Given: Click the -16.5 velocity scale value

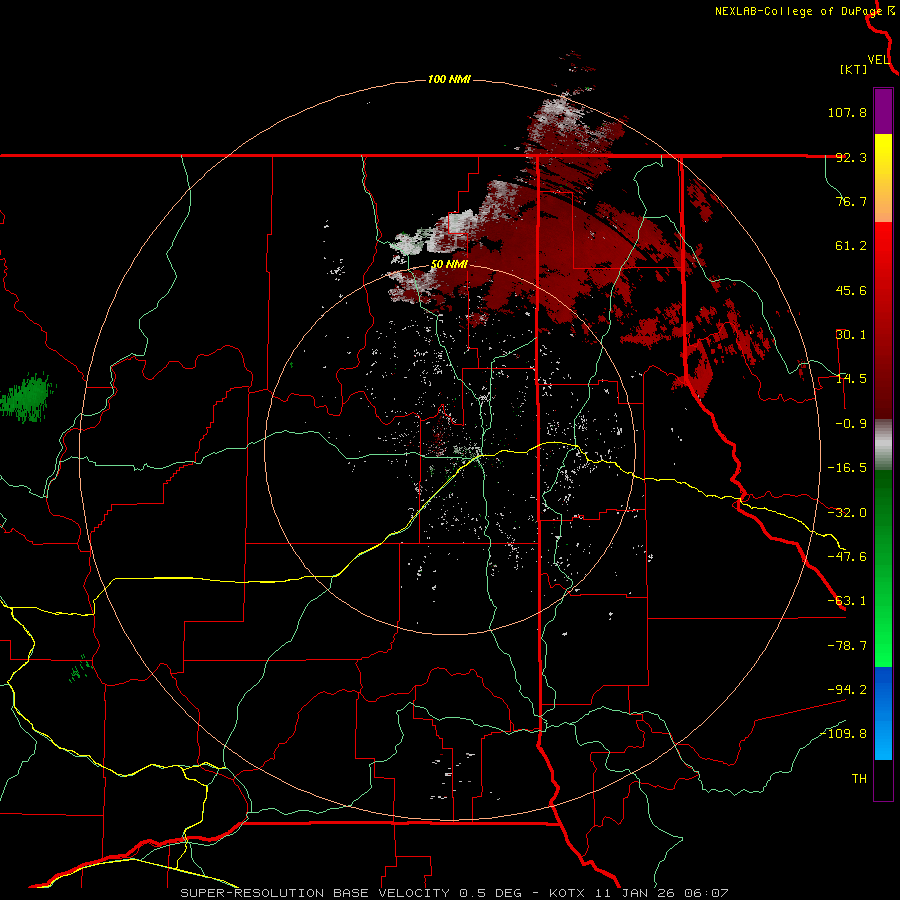Looking at the screenshot, I should (x=847, y=468).
